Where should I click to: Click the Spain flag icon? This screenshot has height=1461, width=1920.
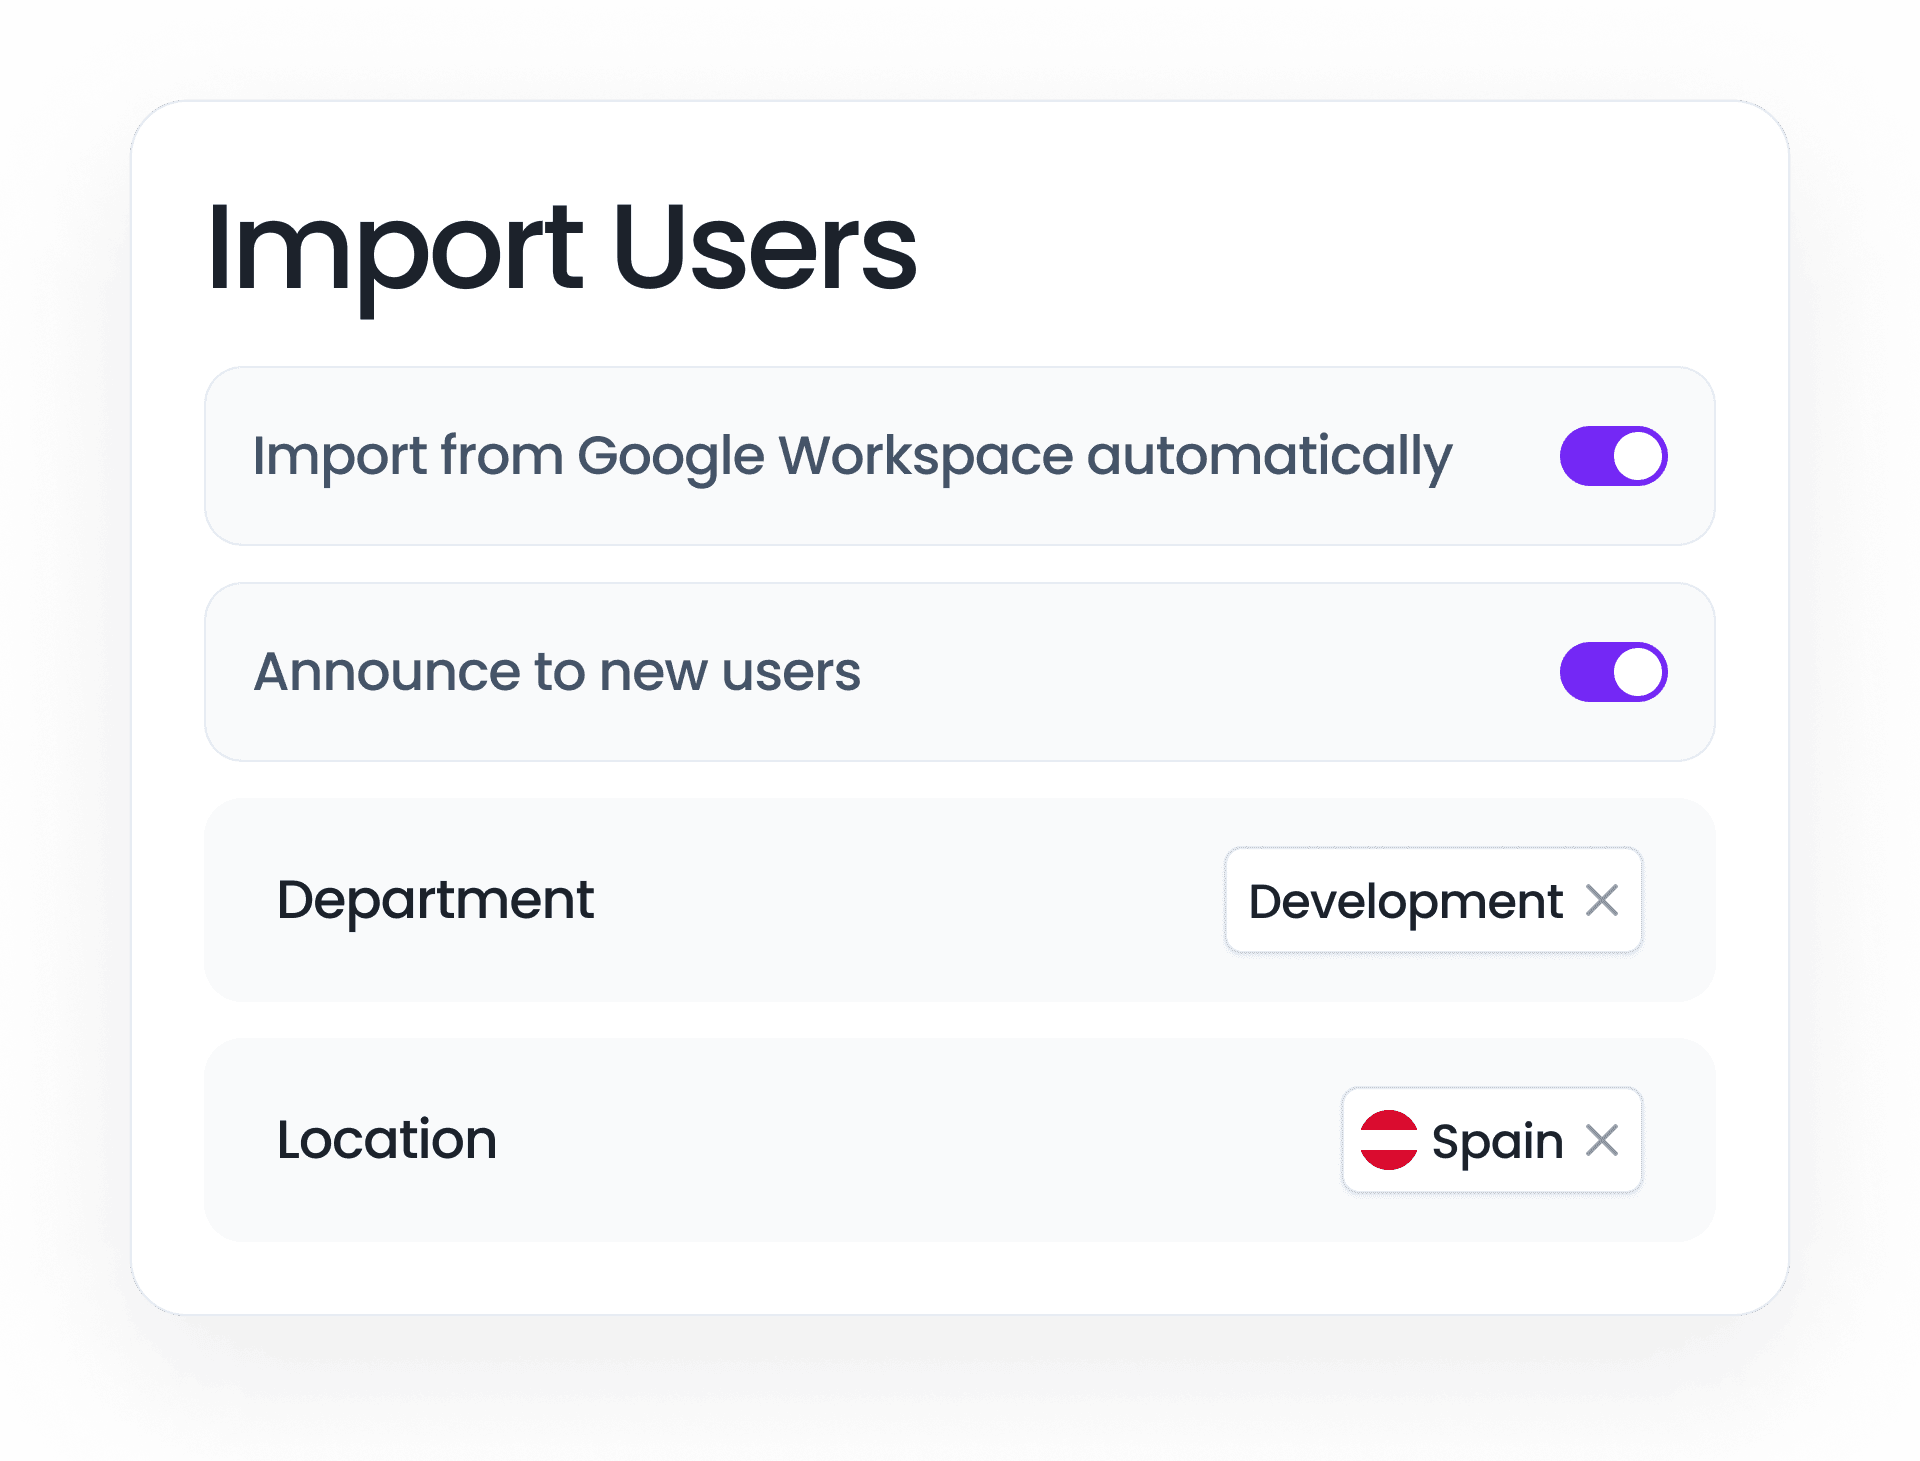(x=1389, y=1140)
